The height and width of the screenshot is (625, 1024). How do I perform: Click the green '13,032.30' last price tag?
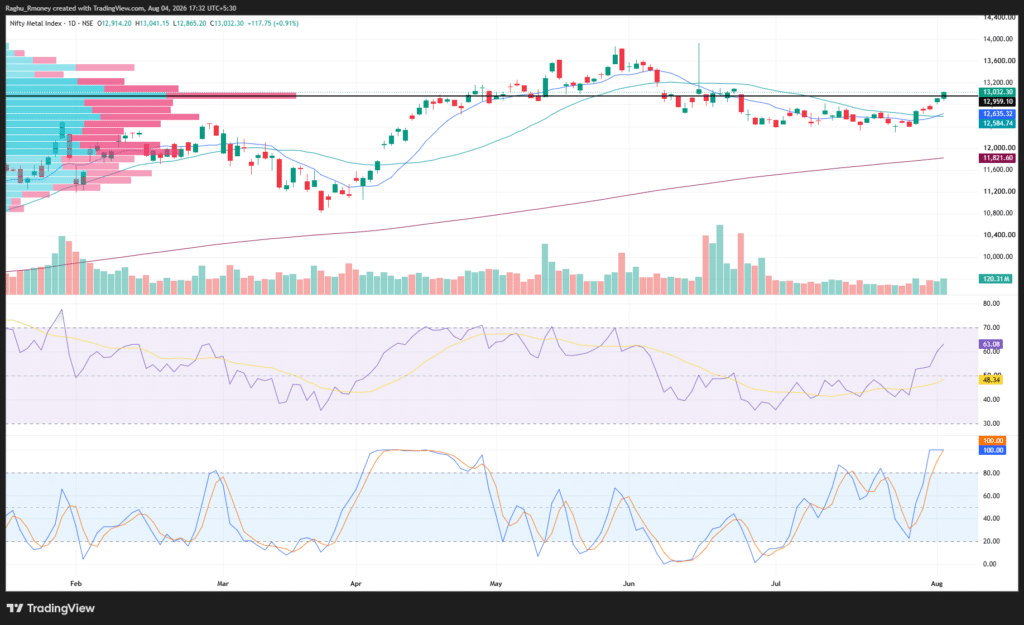[x=997, y=92]
